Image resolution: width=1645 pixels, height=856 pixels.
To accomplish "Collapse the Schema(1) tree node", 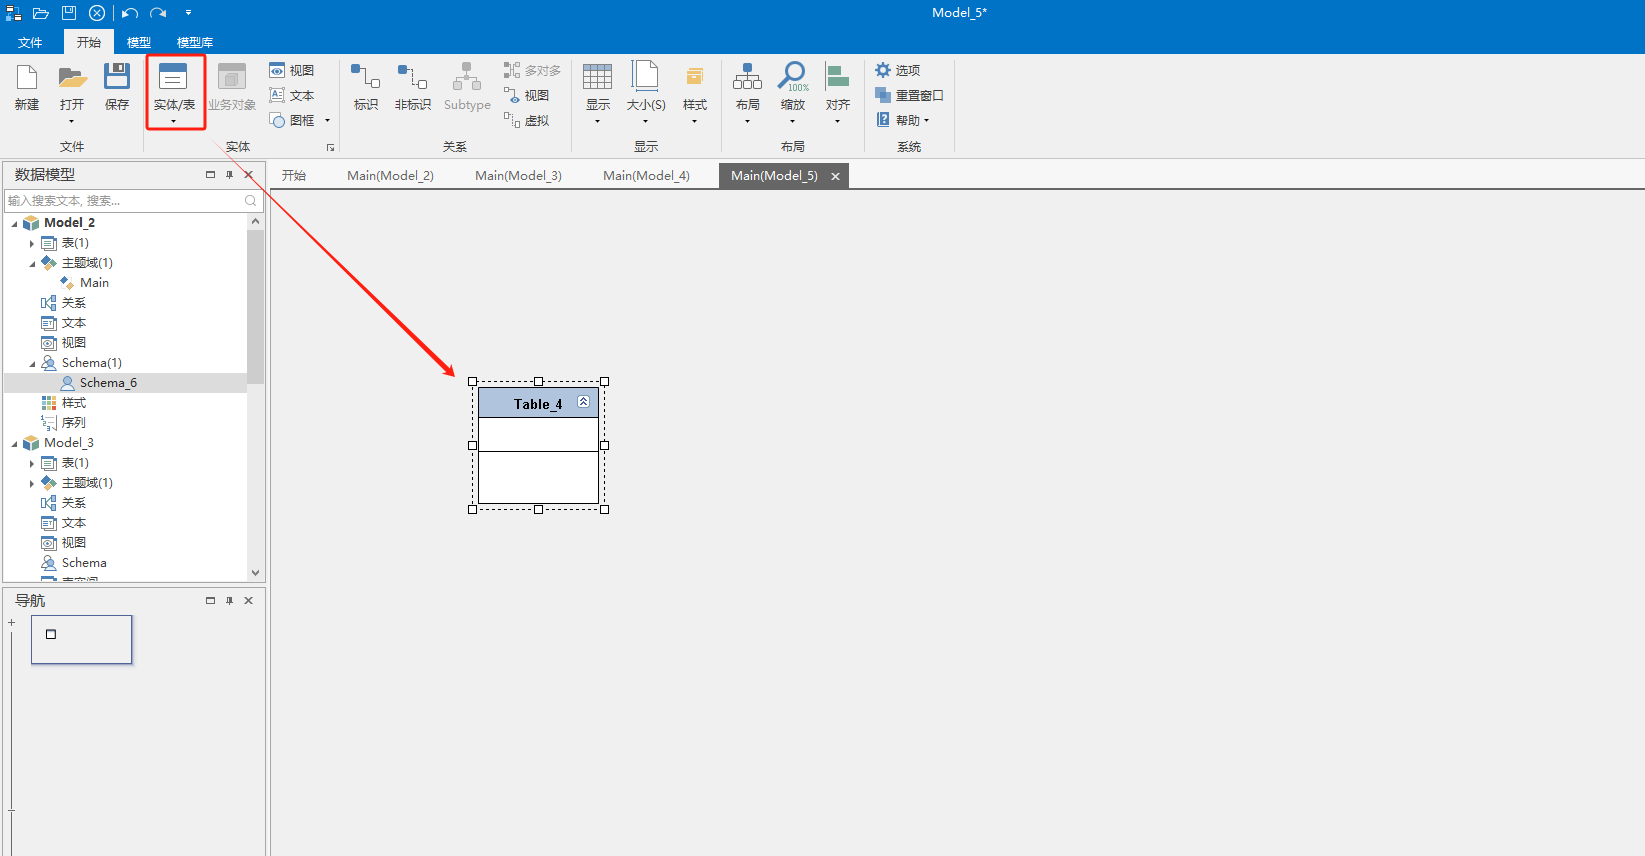I will click(x=32, y=363).
